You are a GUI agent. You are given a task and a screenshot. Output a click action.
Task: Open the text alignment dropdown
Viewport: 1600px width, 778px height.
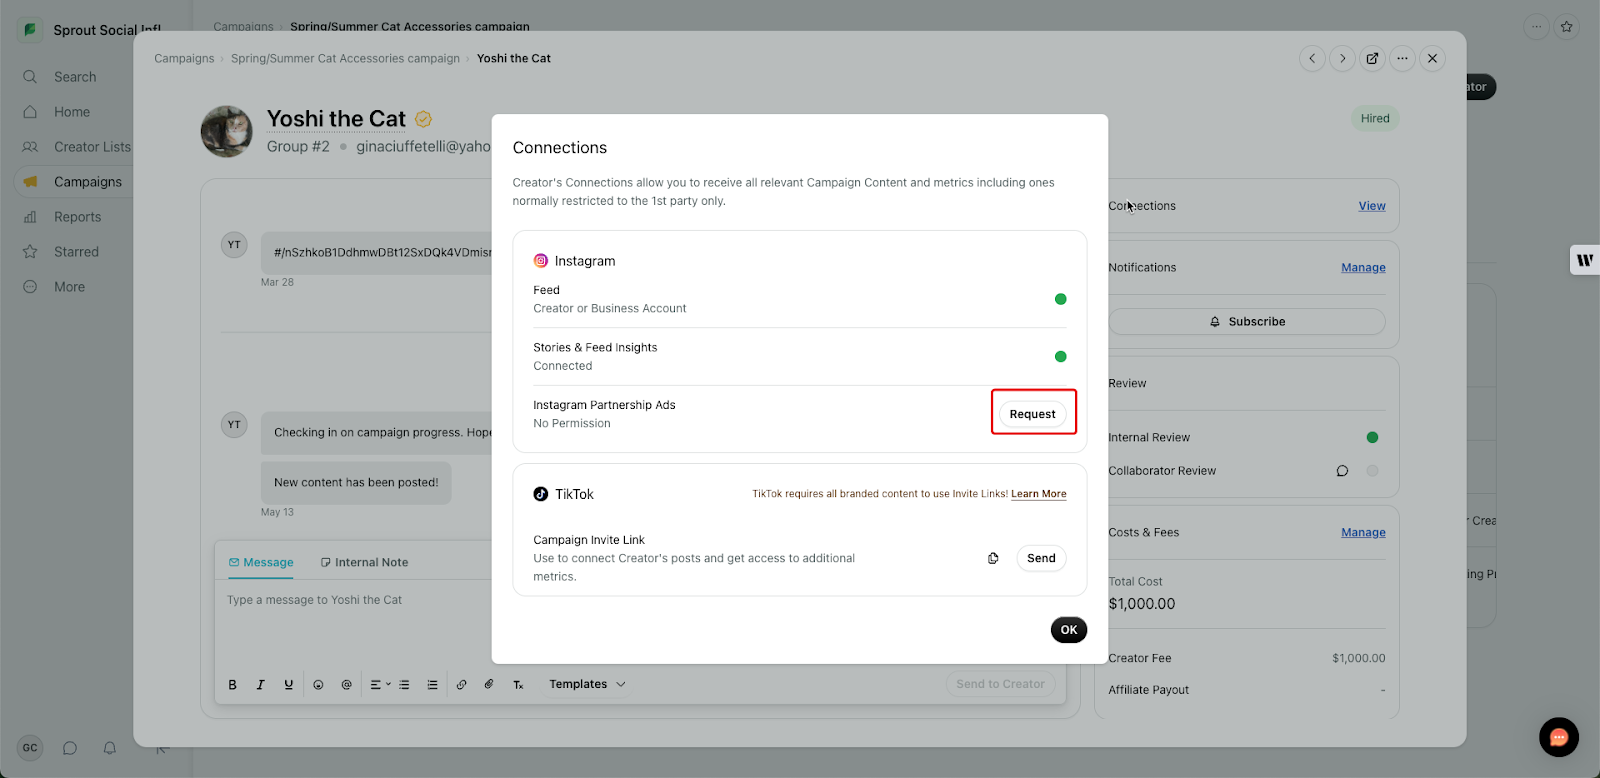click(x=380, y=685)
